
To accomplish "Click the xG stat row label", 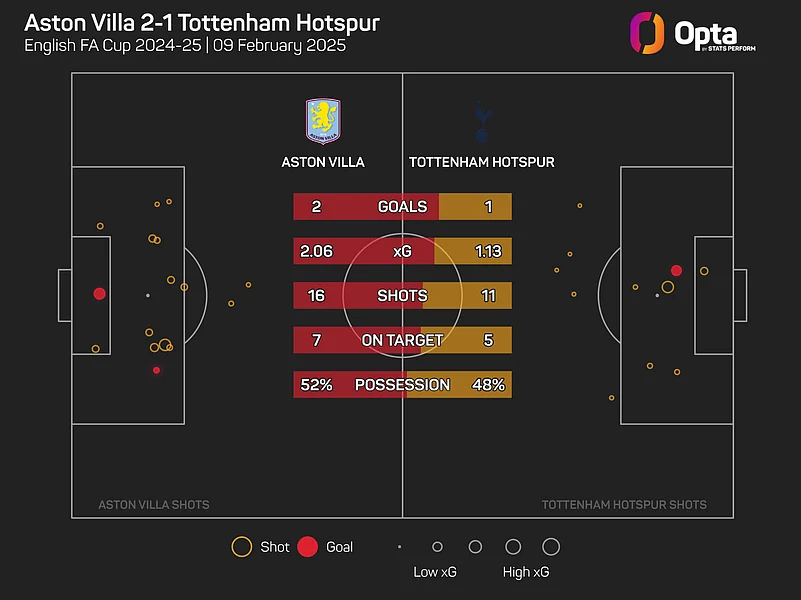I will [402, 251].
